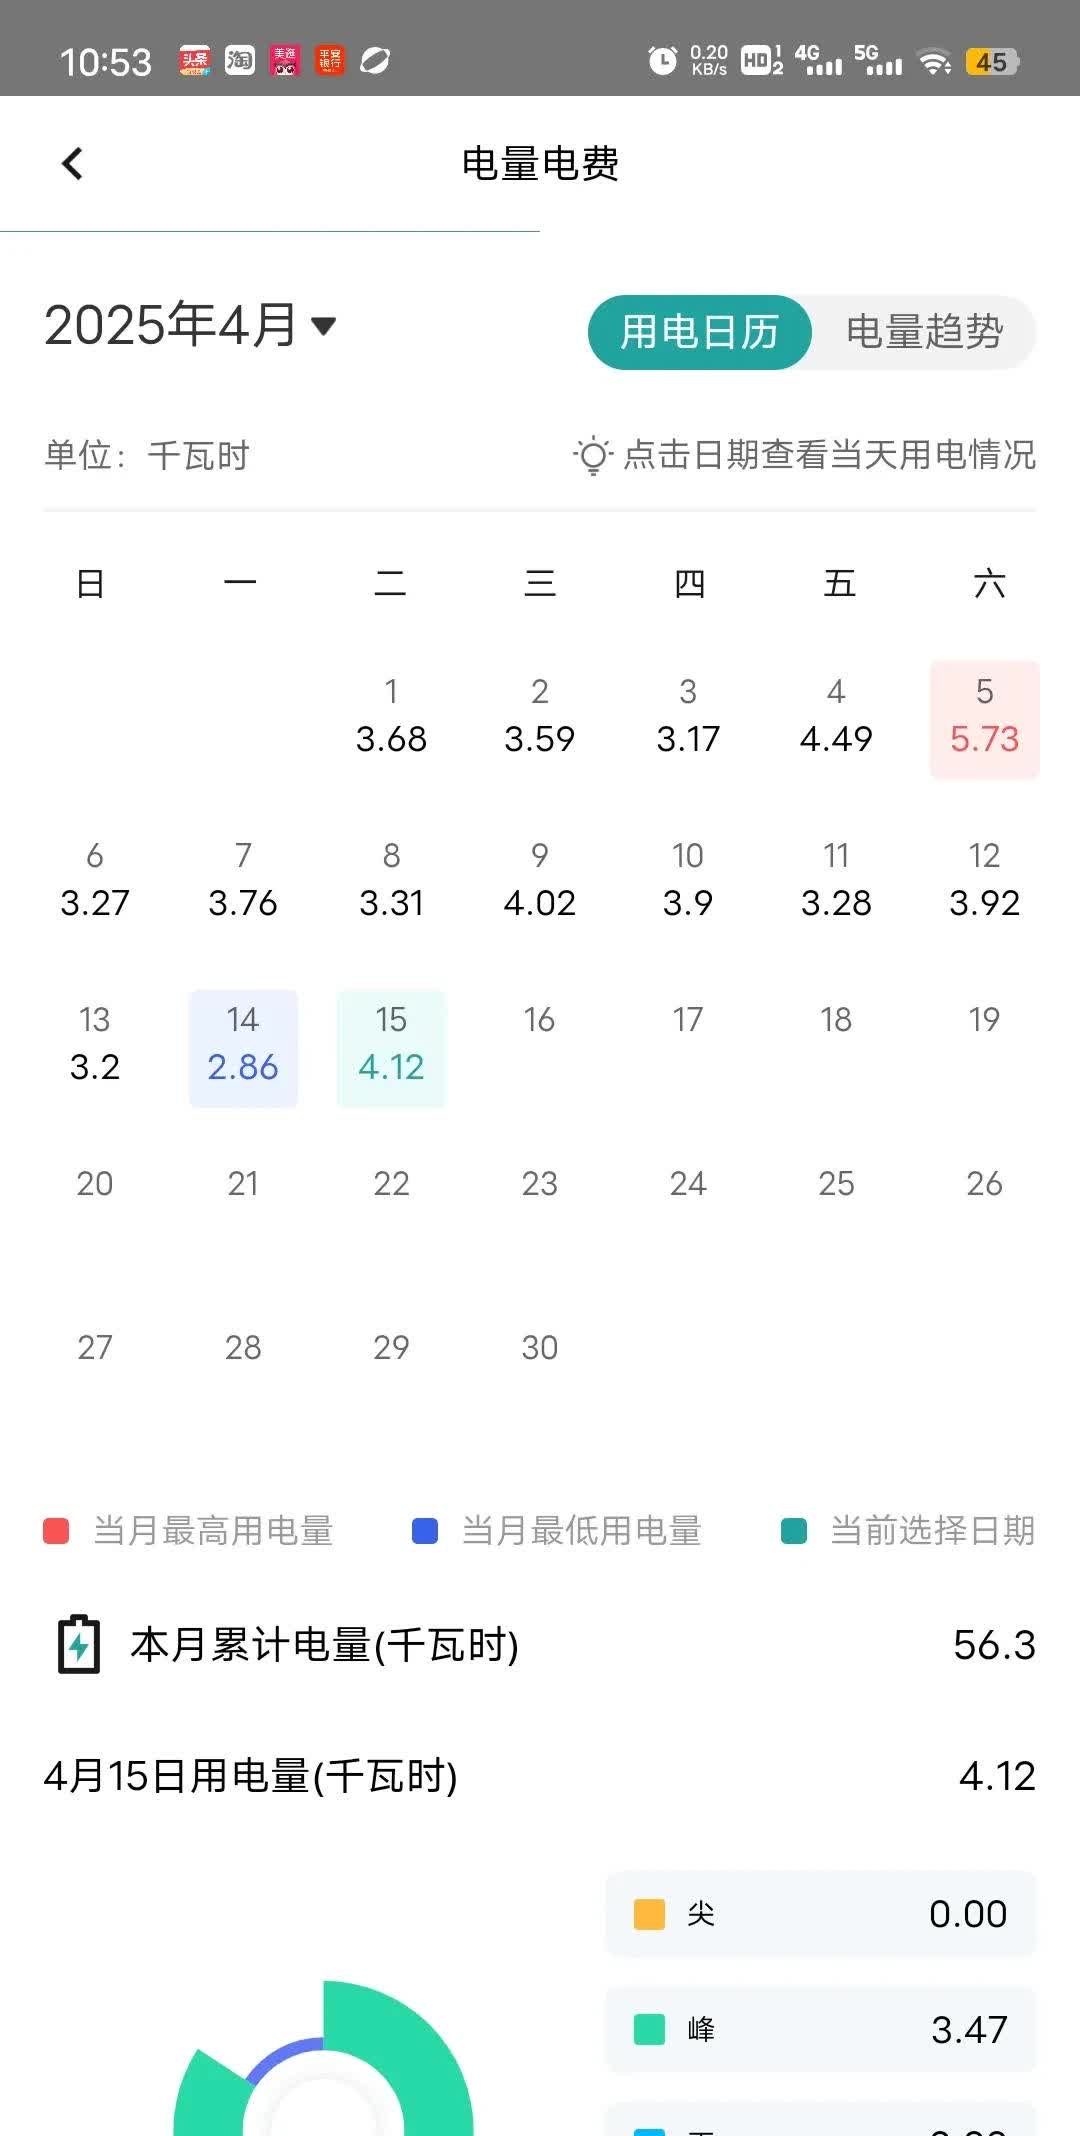Tap the 电量电费 page title
1080x2136 pixels.
click(540, 164)
